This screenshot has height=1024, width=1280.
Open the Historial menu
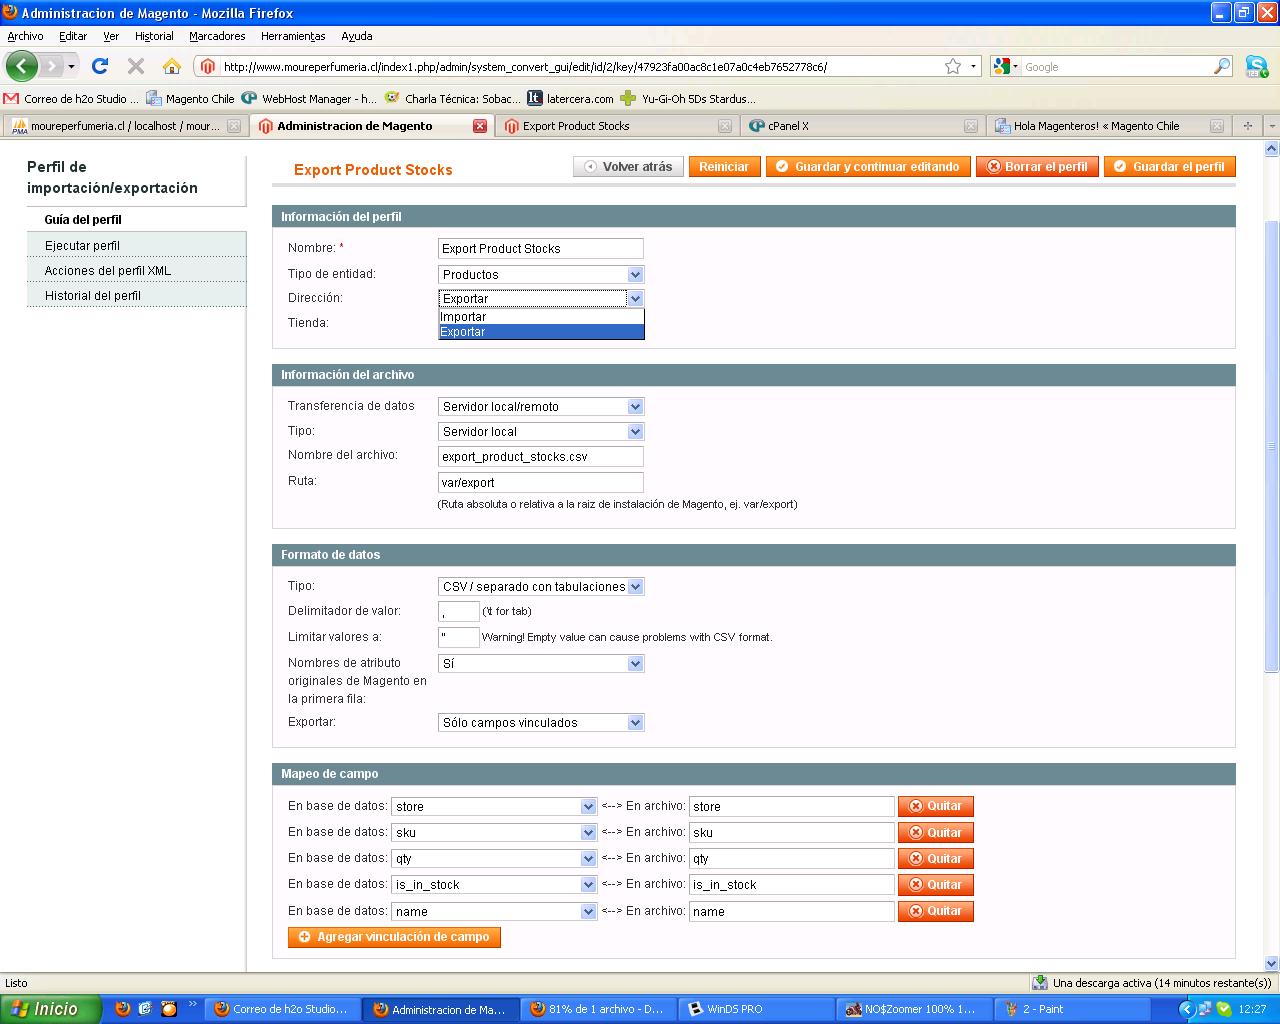coord(154,36)
